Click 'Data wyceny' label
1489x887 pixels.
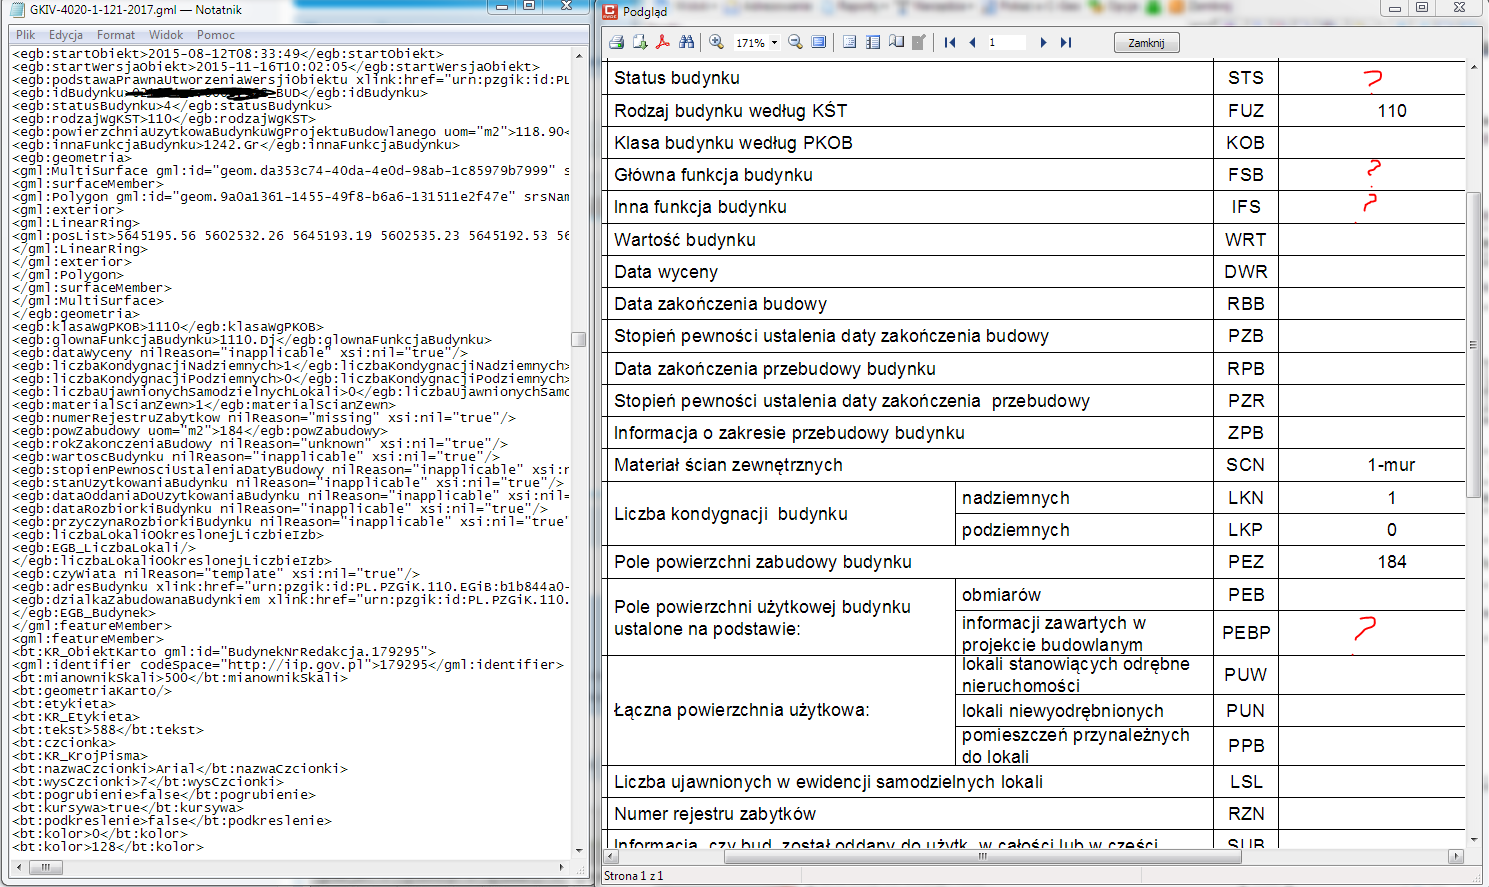click(666, 272)
